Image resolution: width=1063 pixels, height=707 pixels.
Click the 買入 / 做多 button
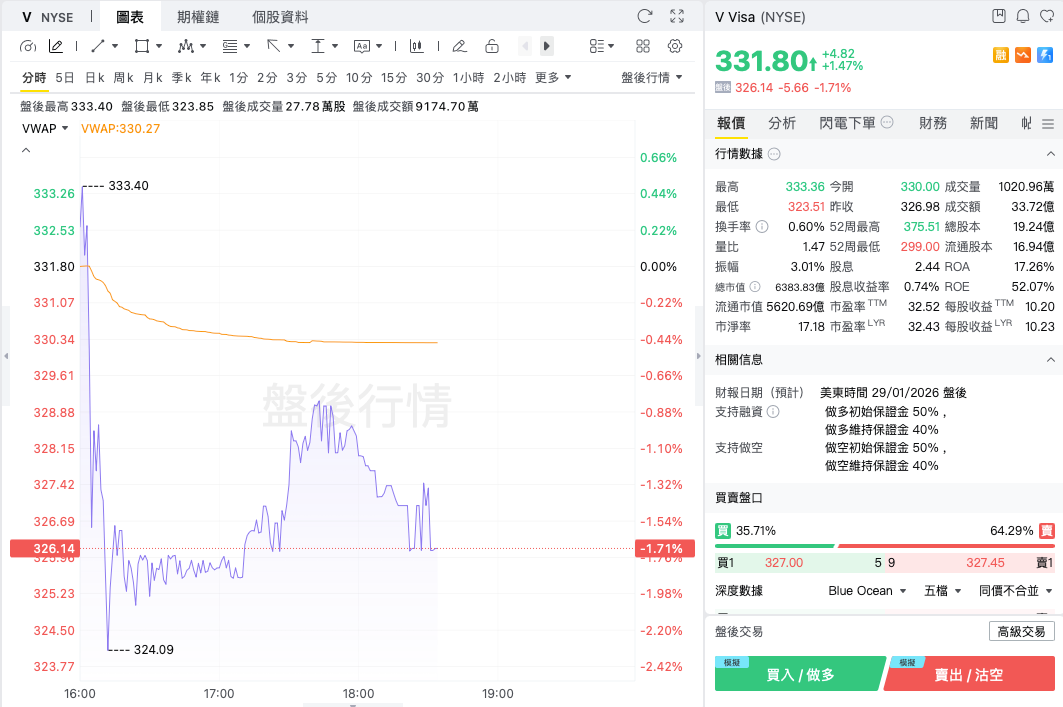point(799,675)
